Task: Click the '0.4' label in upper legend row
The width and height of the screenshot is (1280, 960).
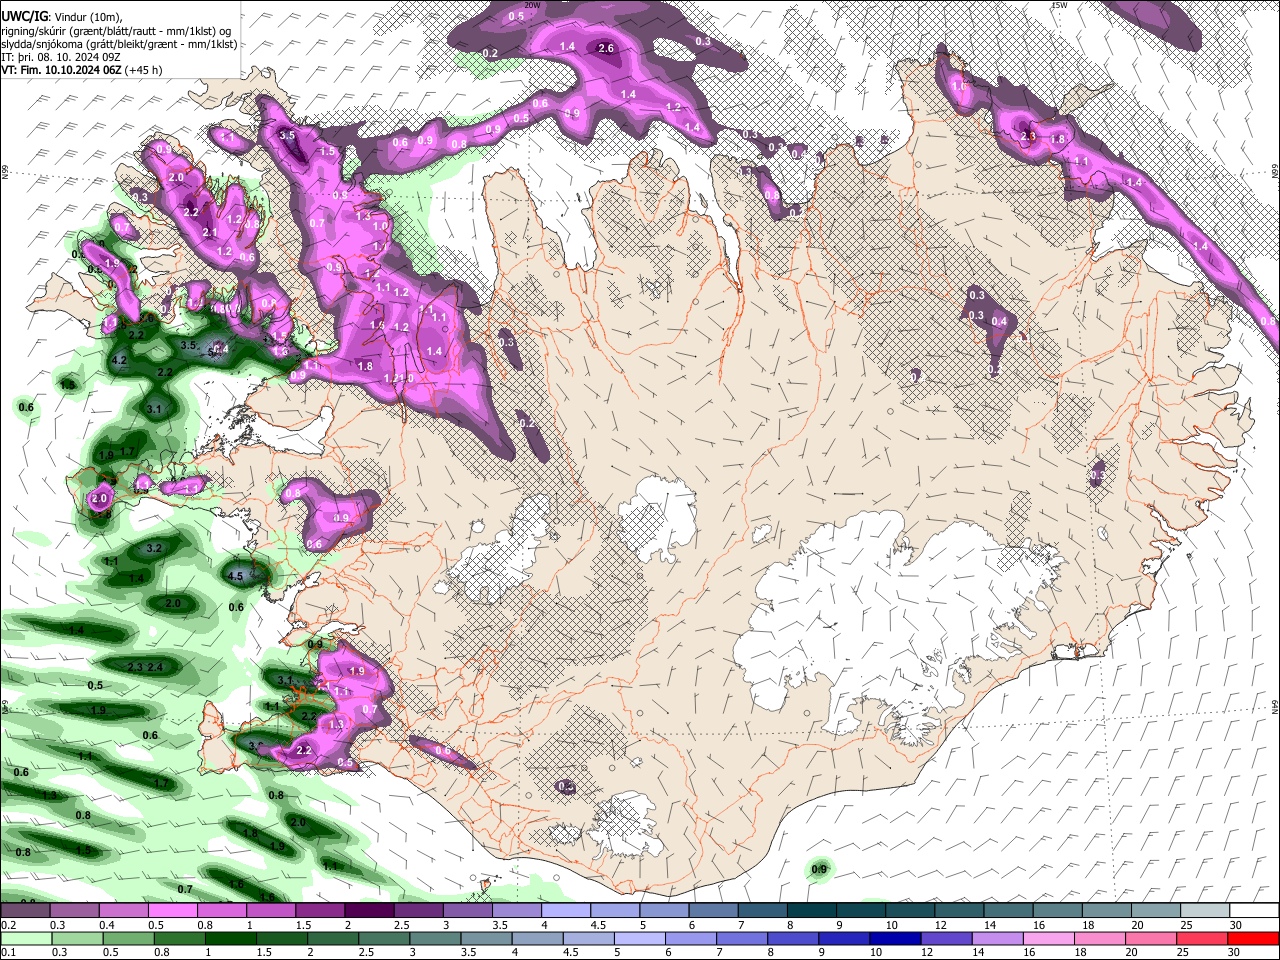Action: pos(106,925)
